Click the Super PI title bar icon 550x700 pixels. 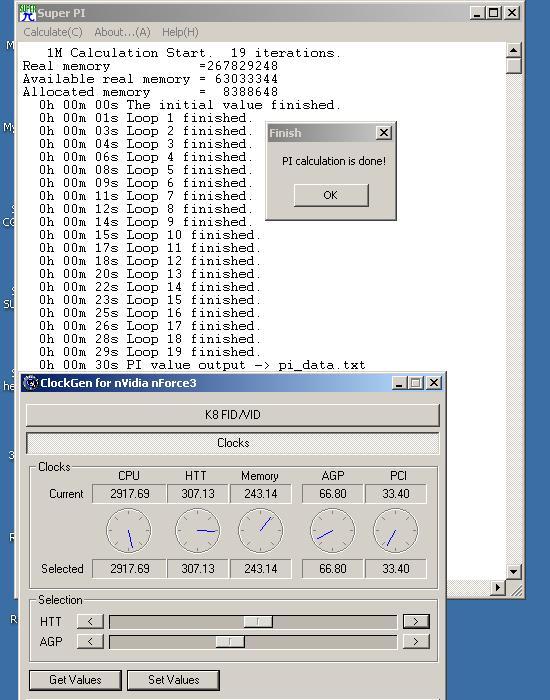click(27, 13)
